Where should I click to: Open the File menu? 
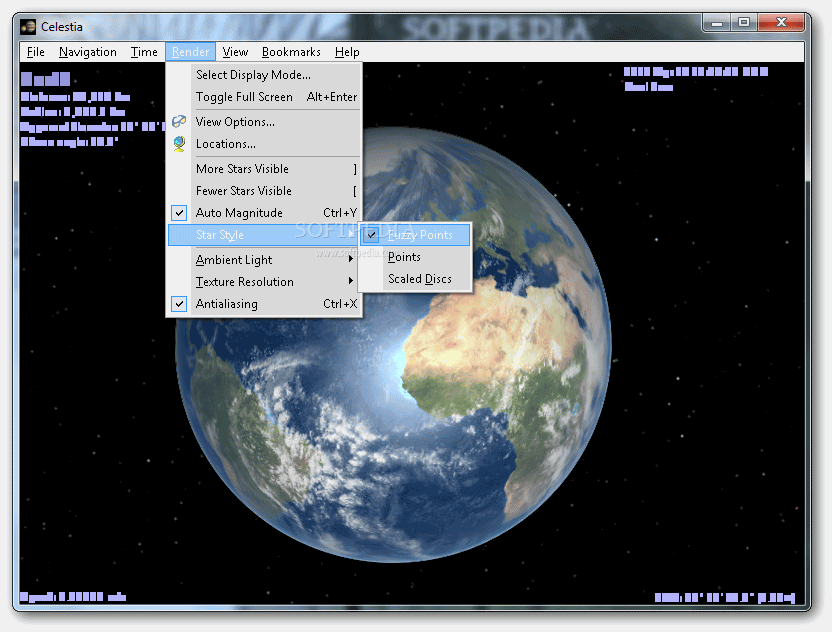36,52
